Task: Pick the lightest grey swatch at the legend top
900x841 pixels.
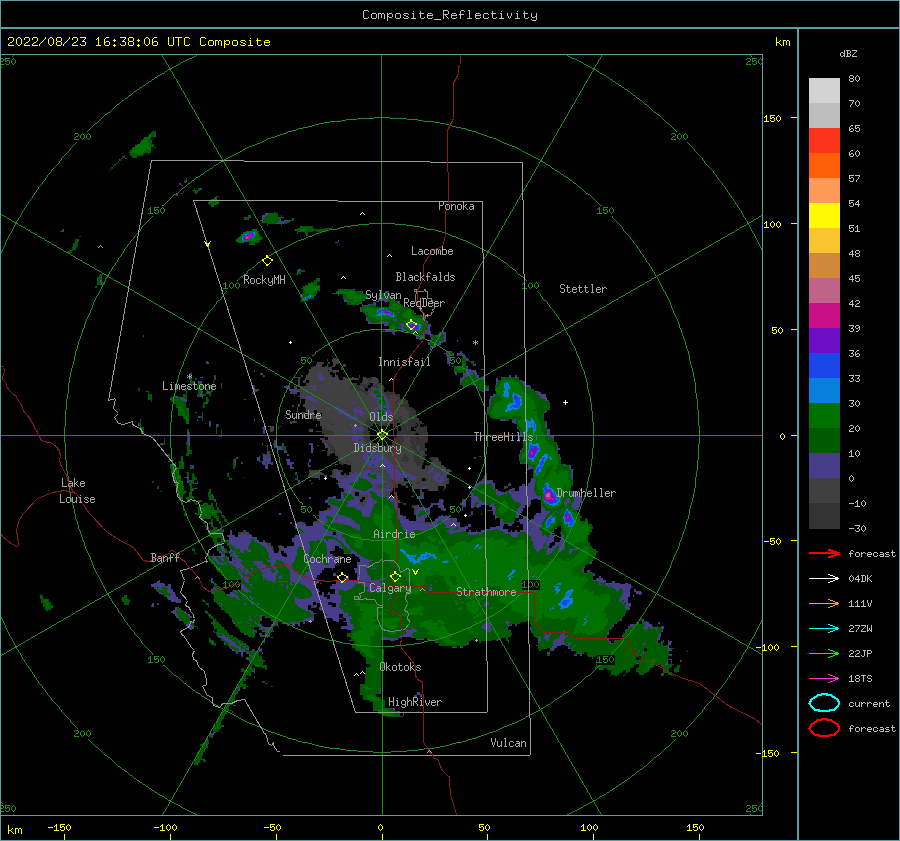Action: pos(824,91)
